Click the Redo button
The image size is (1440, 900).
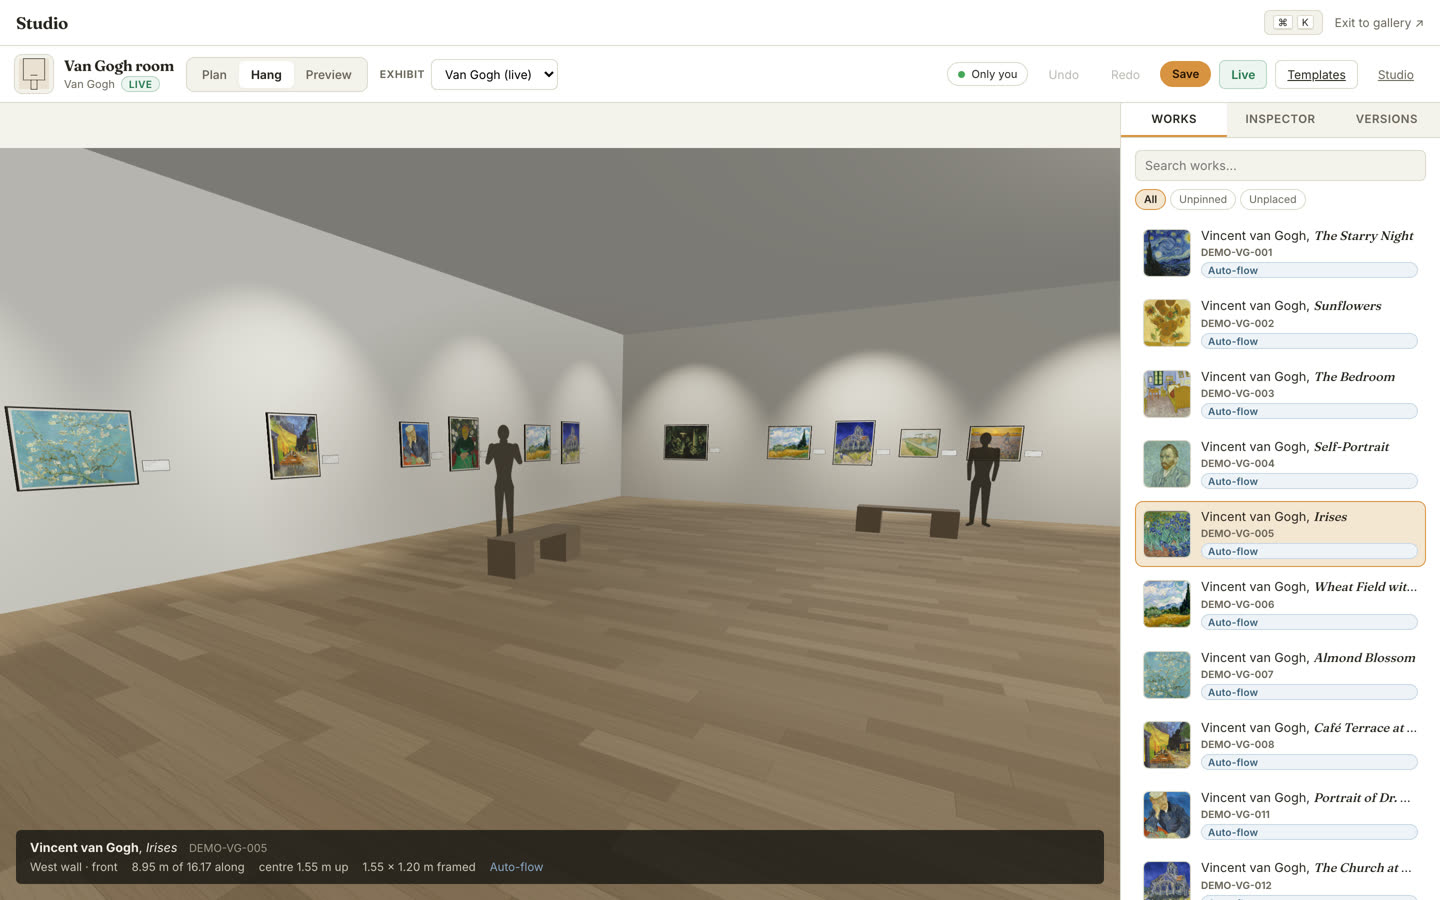coord(1125,74)
